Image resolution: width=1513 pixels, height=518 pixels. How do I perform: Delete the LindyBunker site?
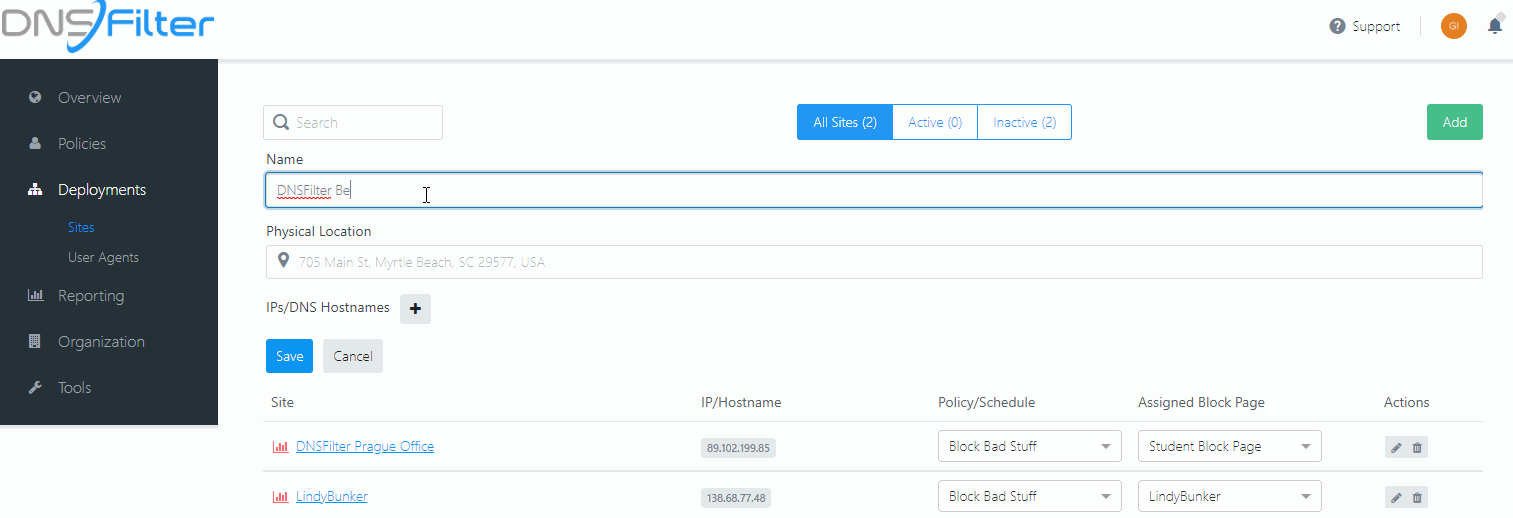tap(1417, 497)
